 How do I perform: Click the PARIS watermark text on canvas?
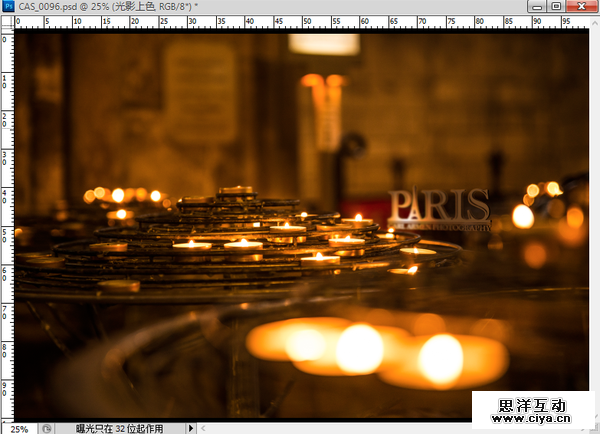point(438,205)
